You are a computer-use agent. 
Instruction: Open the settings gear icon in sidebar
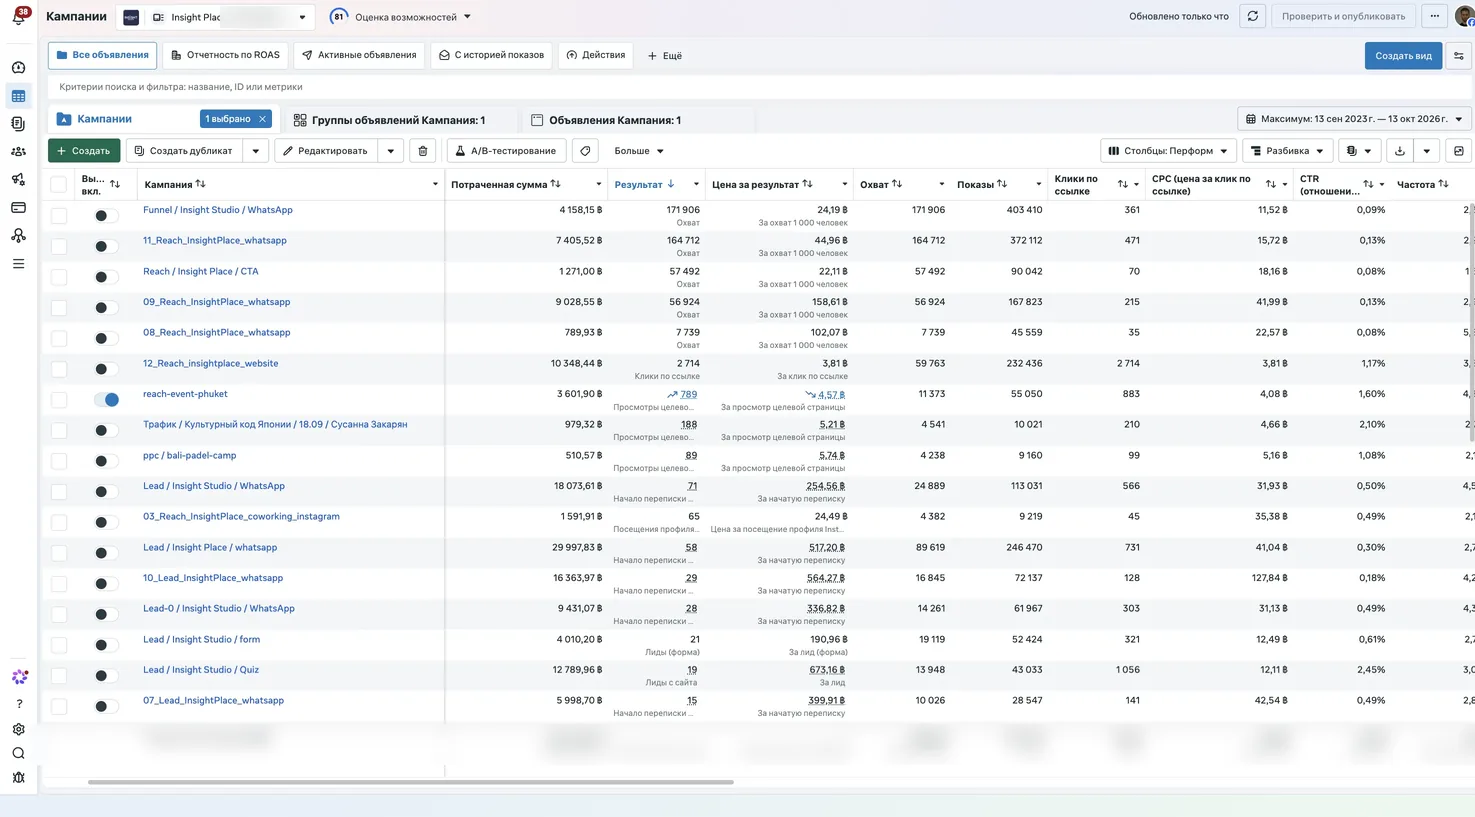[x=18, y=729]
